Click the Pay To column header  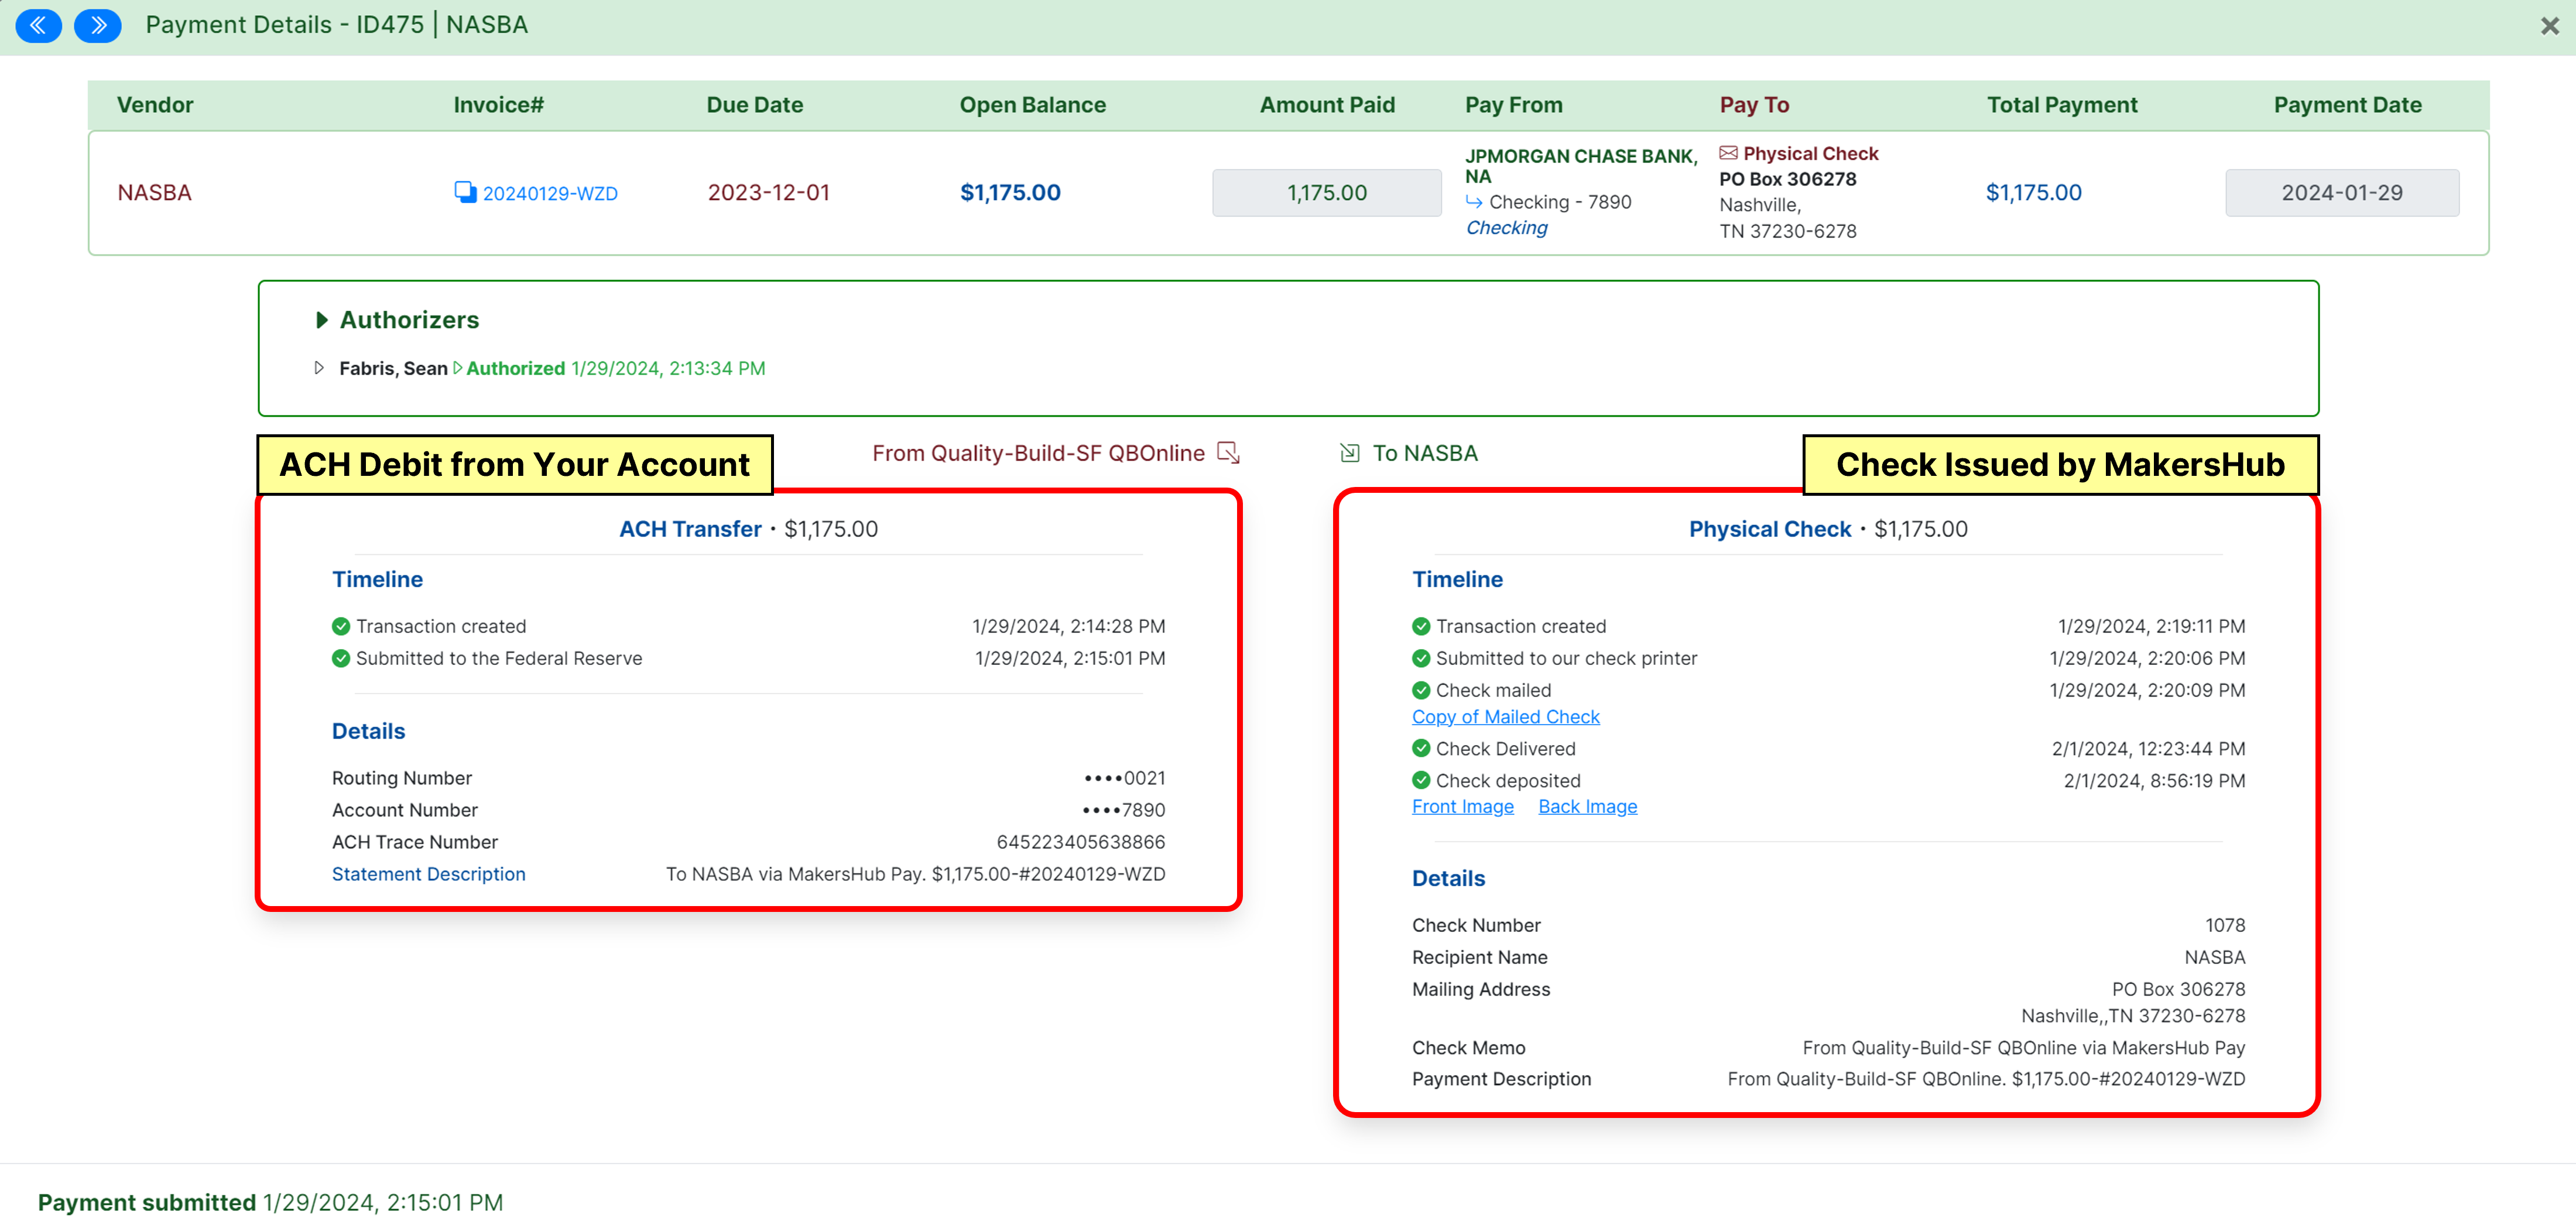[x=1754, y=105]
